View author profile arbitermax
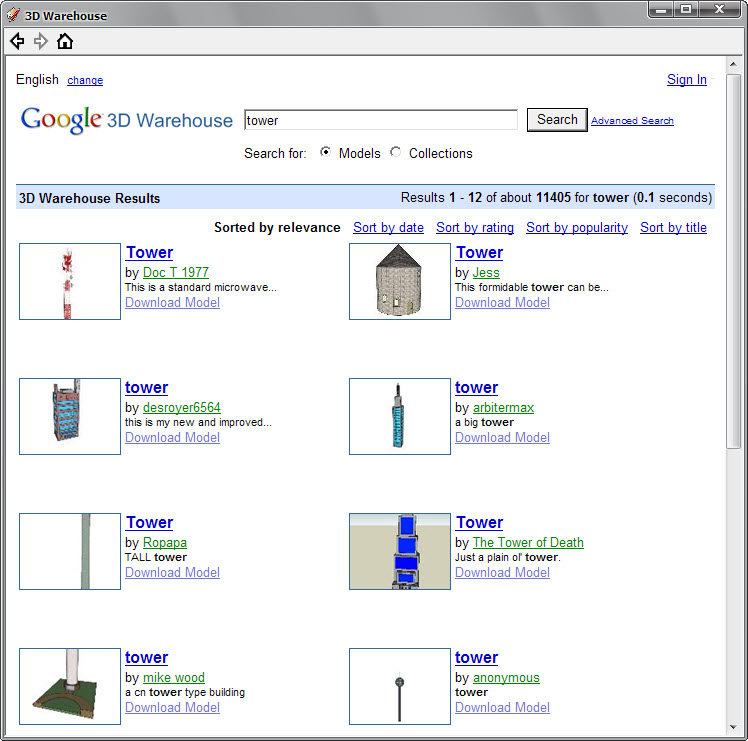 503,407
